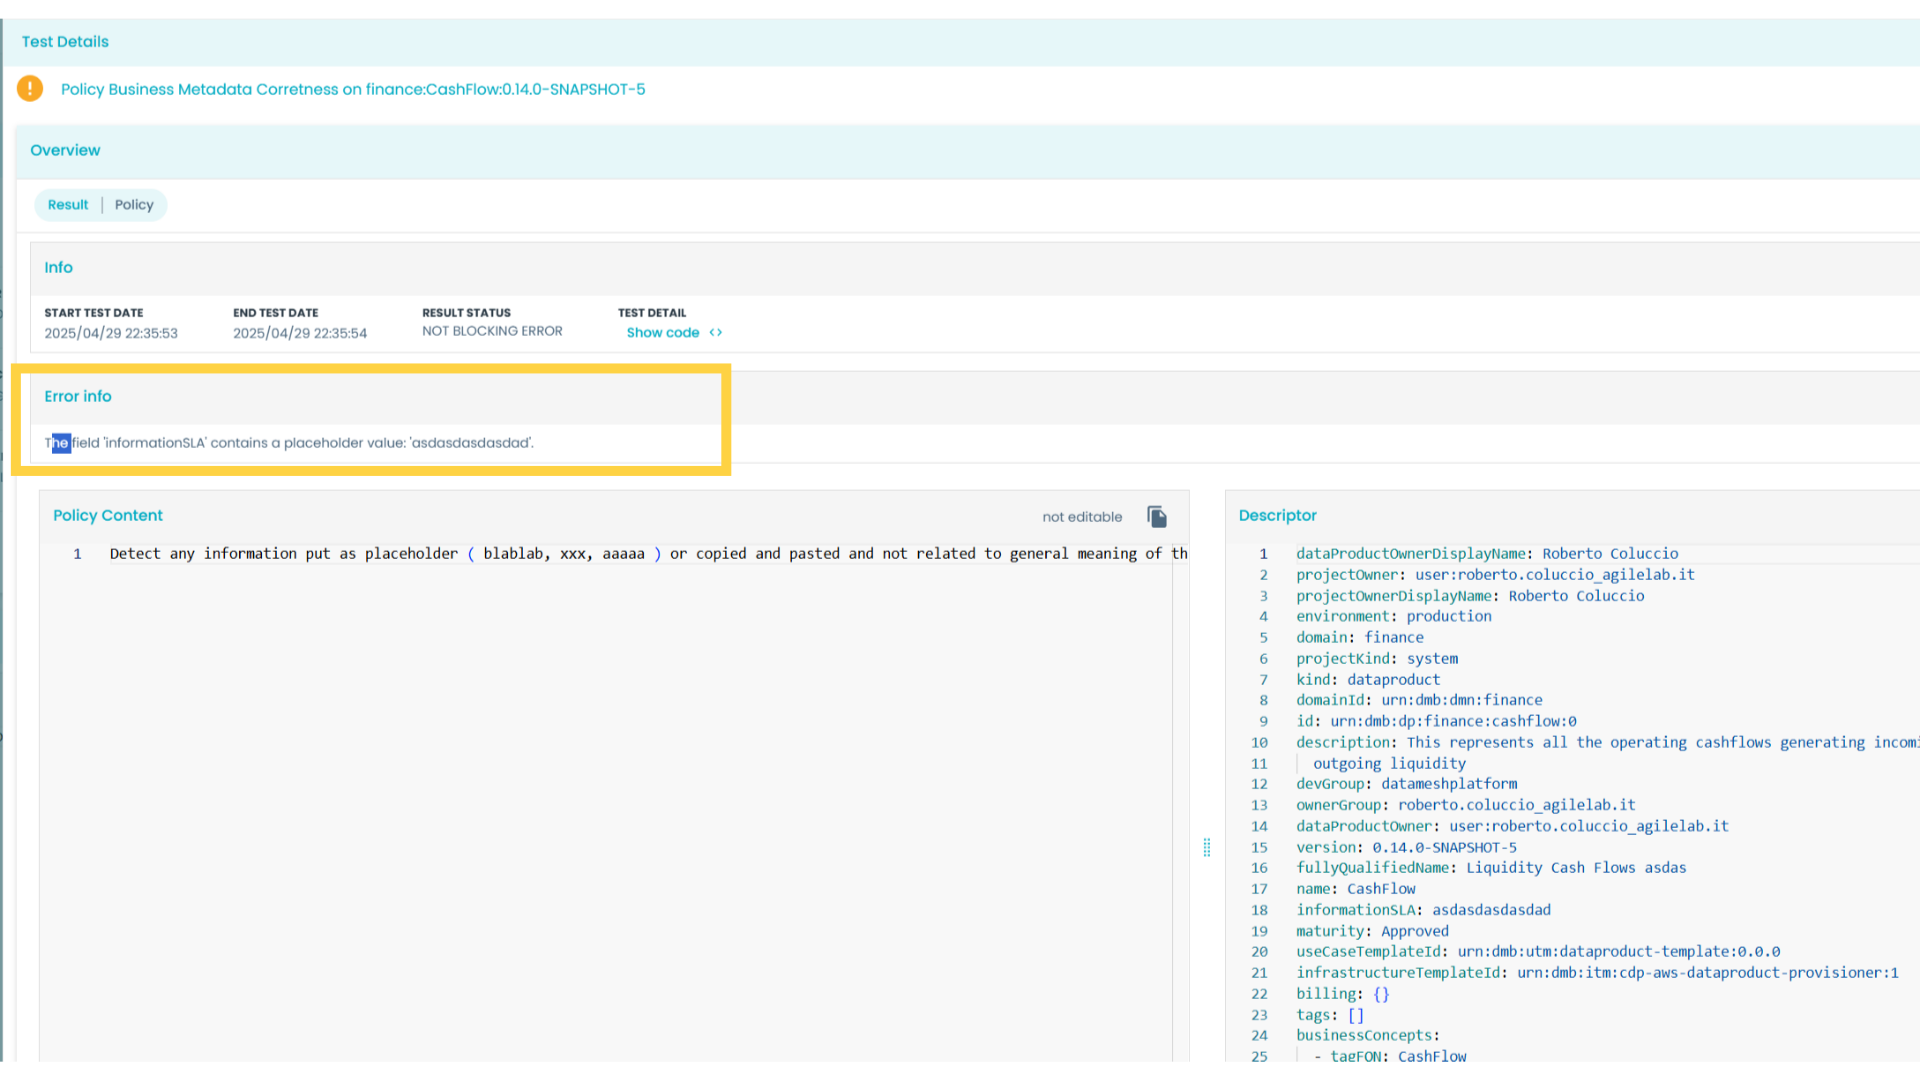Grab the vertical panel splitter handle
Image resolution: width=1920 pixels, height=1080 pixels.
point(1207,848)
